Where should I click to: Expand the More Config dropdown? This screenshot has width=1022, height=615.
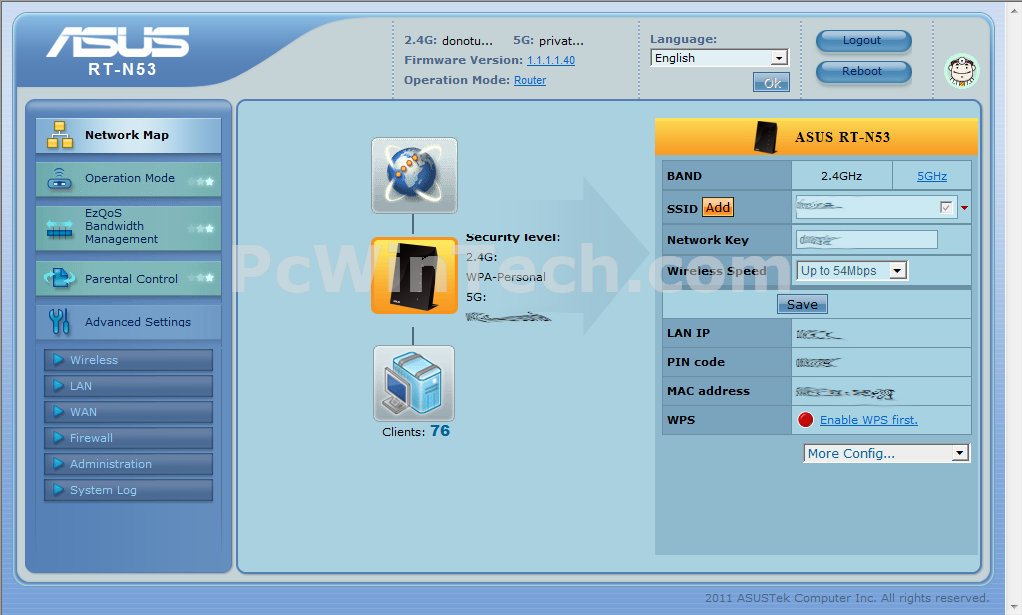pos(886,453)
